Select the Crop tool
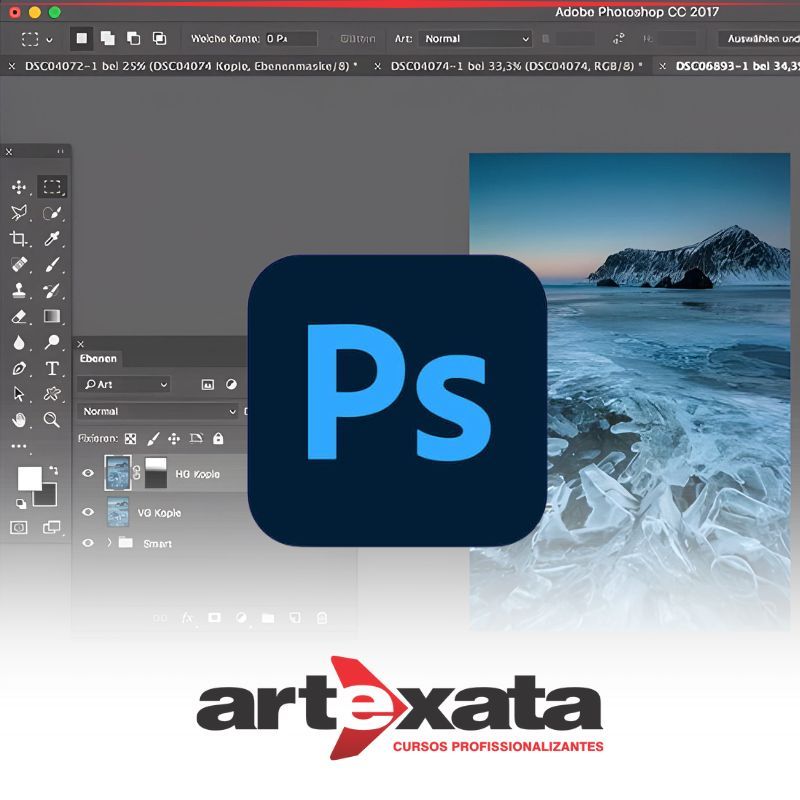 19,239
